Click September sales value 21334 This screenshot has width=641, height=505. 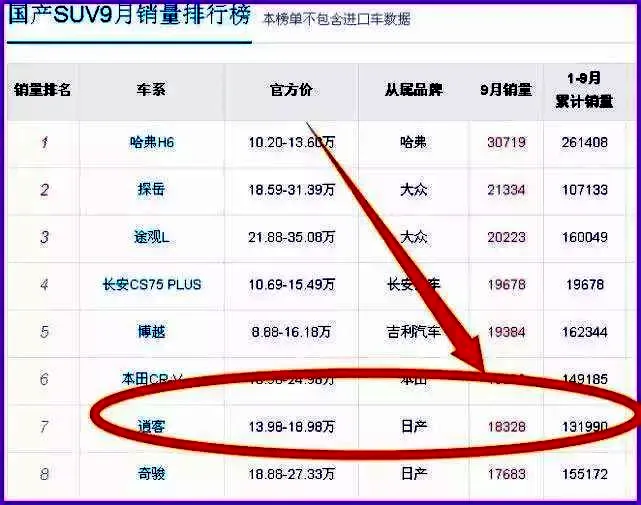point(507,190)
